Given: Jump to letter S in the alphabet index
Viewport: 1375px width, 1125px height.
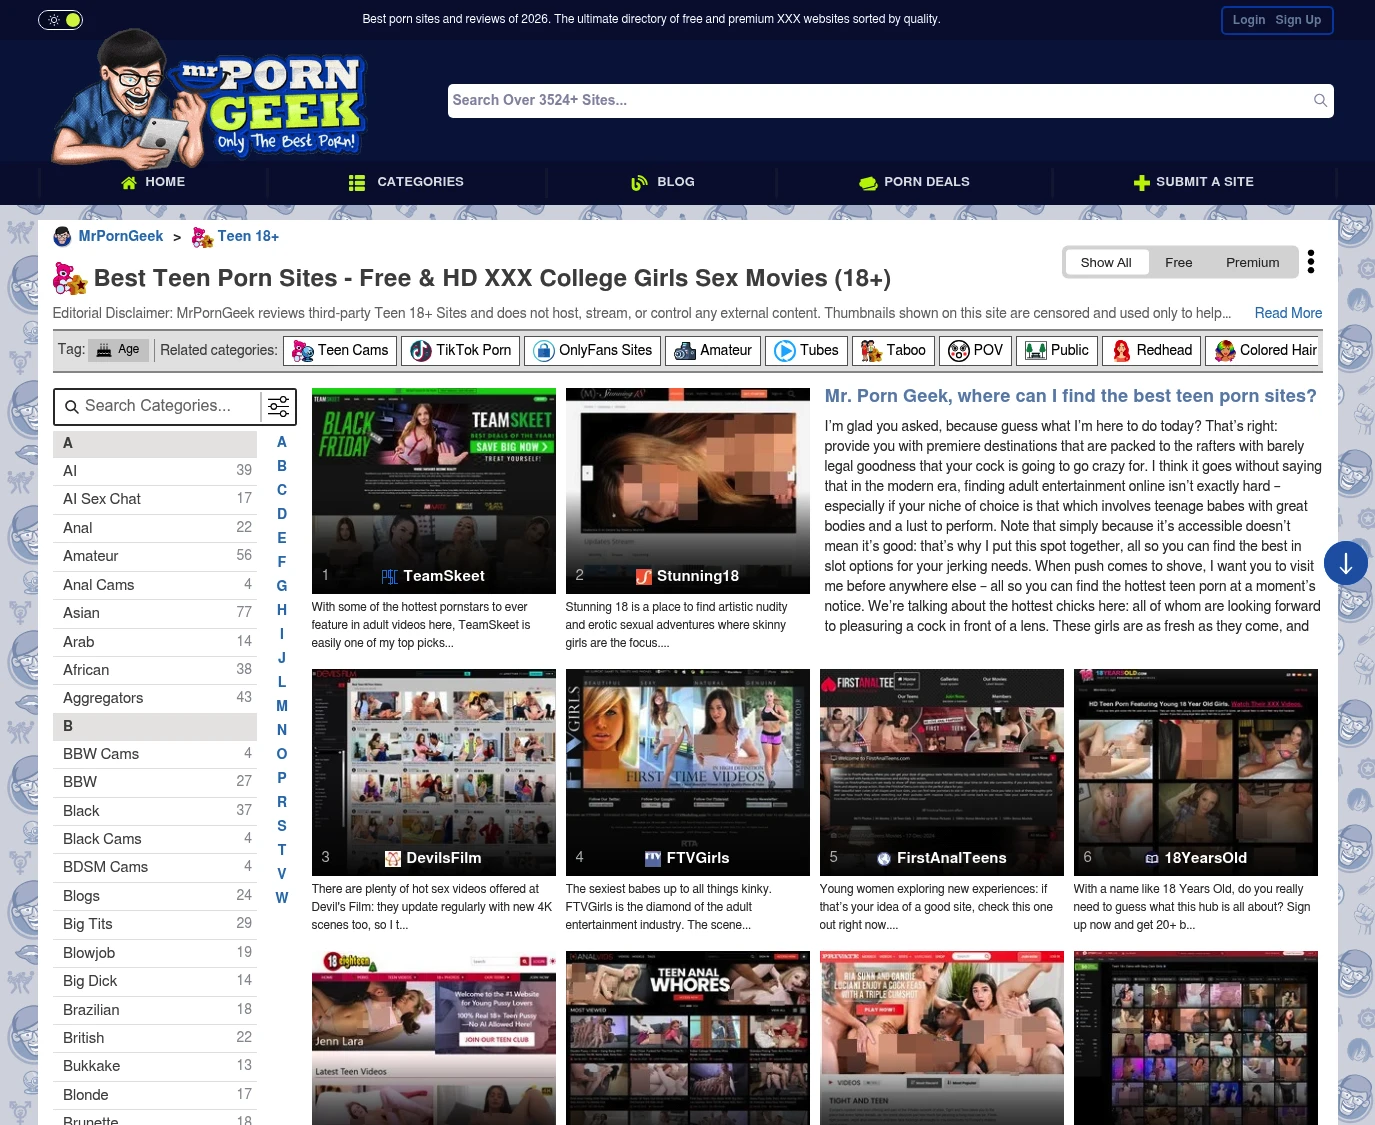Looking at the screenshot, I should [x=282, y=826].
